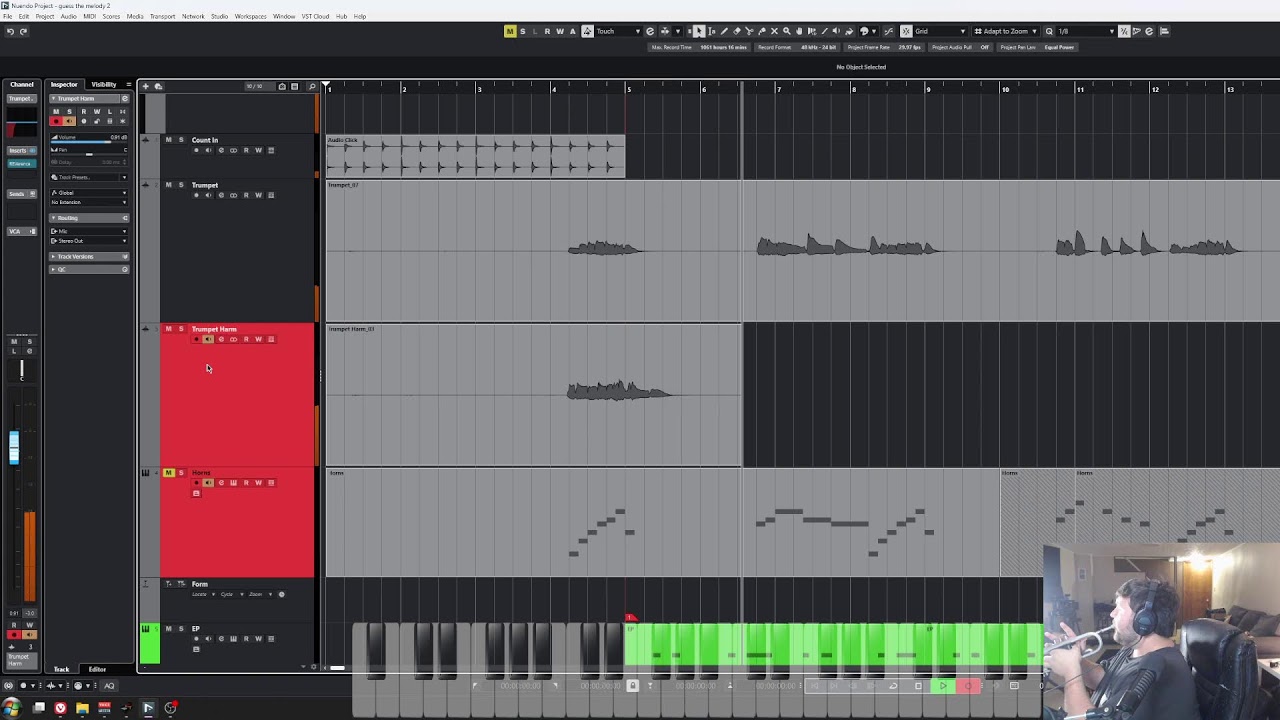This screenshot has width=1280, height=720.
Task: Open the 1/8 quantize preset dropdown
Action: click(1086, 31)
